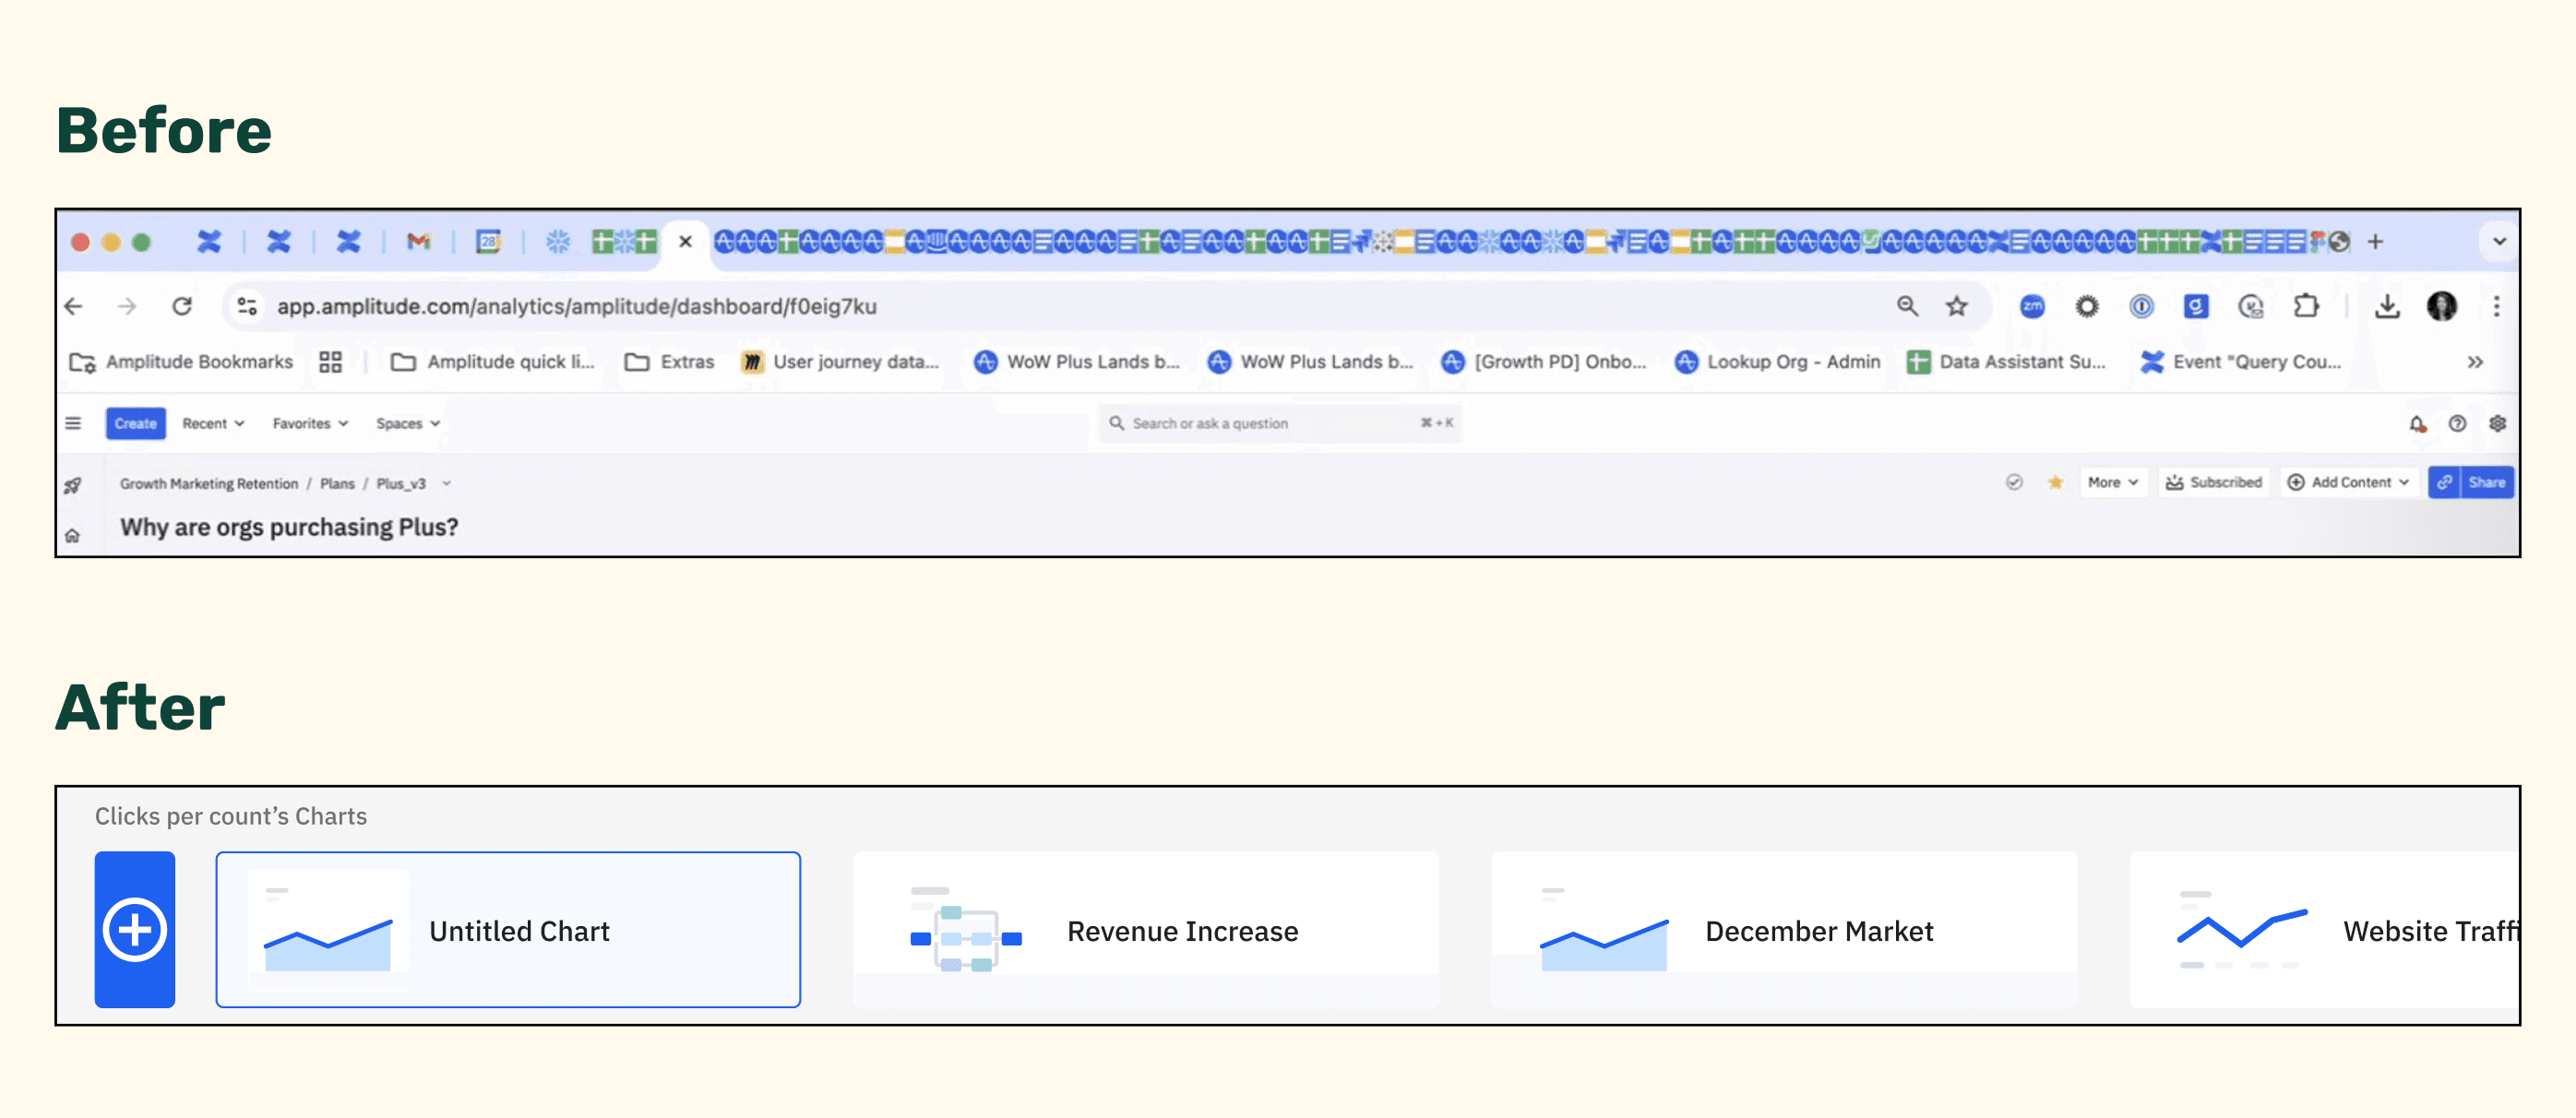Open Amplitude settings gear icon
2576x1118 pixels.
point(2497,424)
